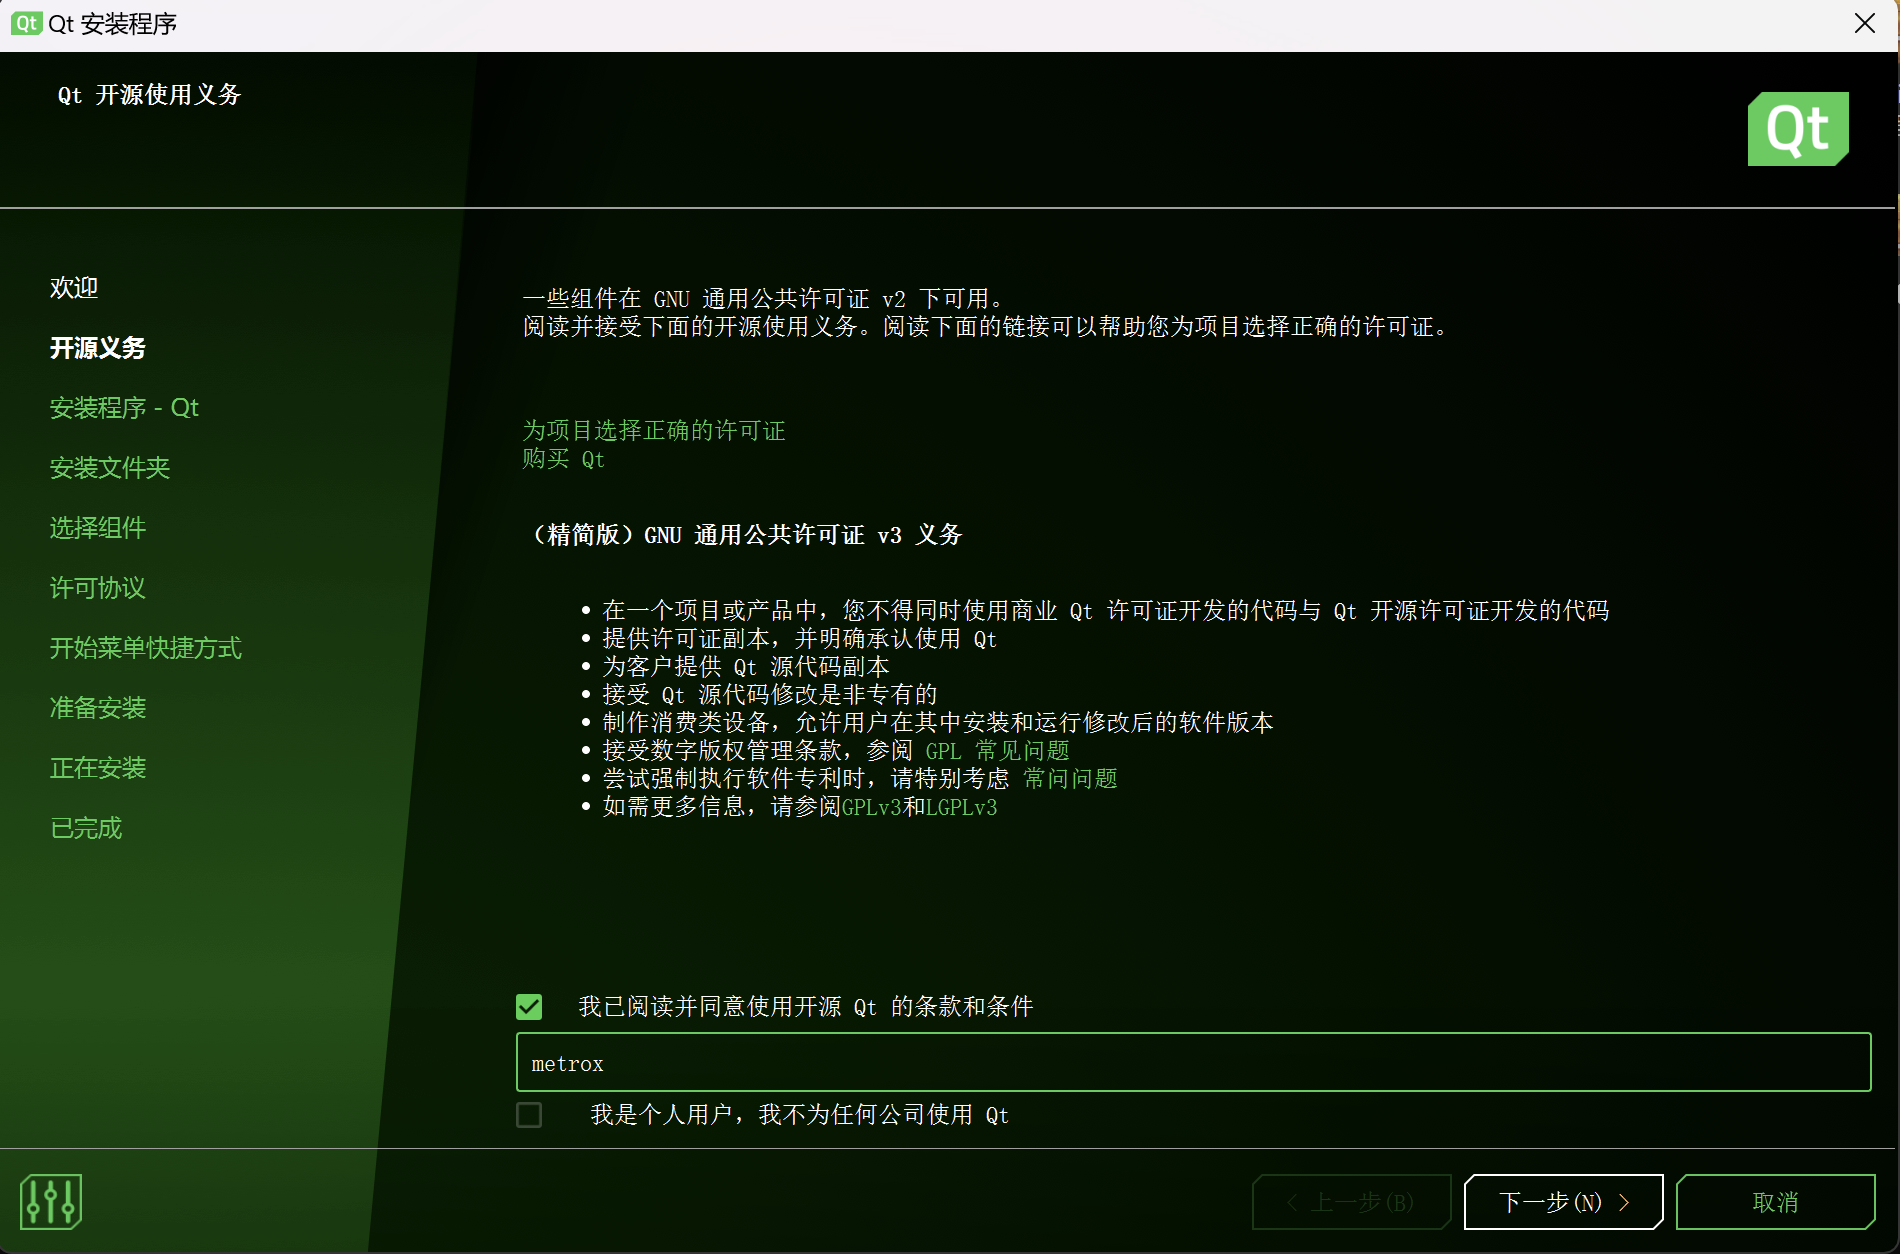Select the 正在安装 sidebar step
This screenshot has height=1254, width=1900.
click(x=98, y=768)
